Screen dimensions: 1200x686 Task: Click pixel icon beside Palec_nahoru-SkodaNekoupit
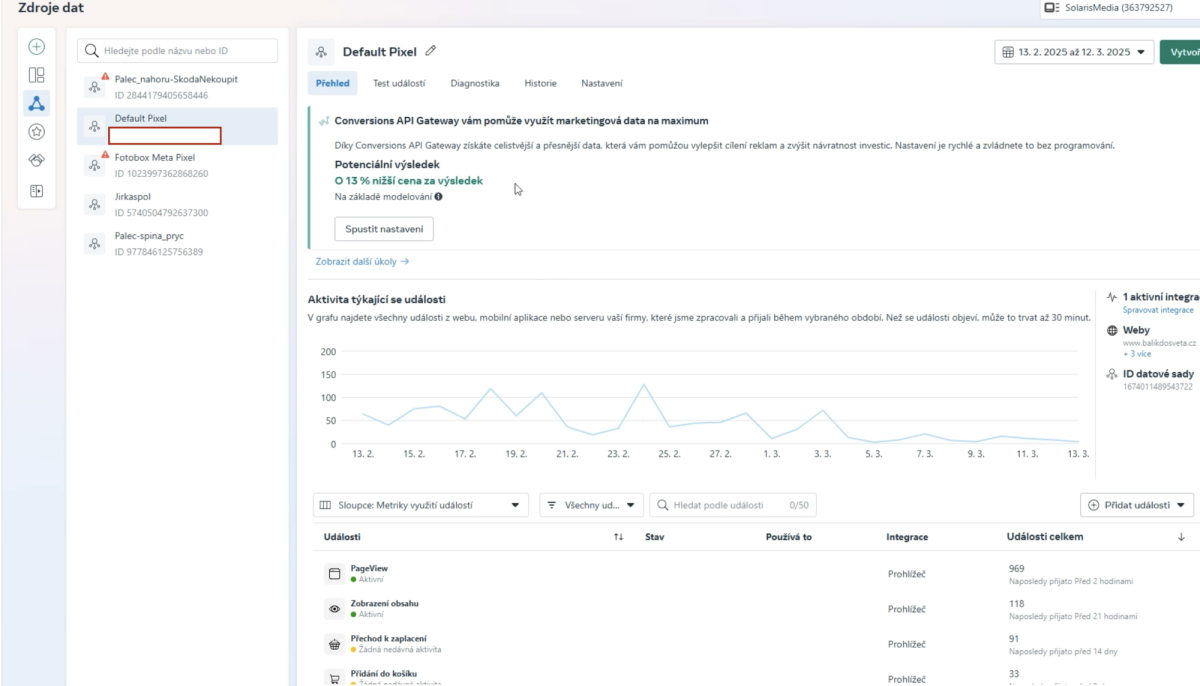coord(94,87)
